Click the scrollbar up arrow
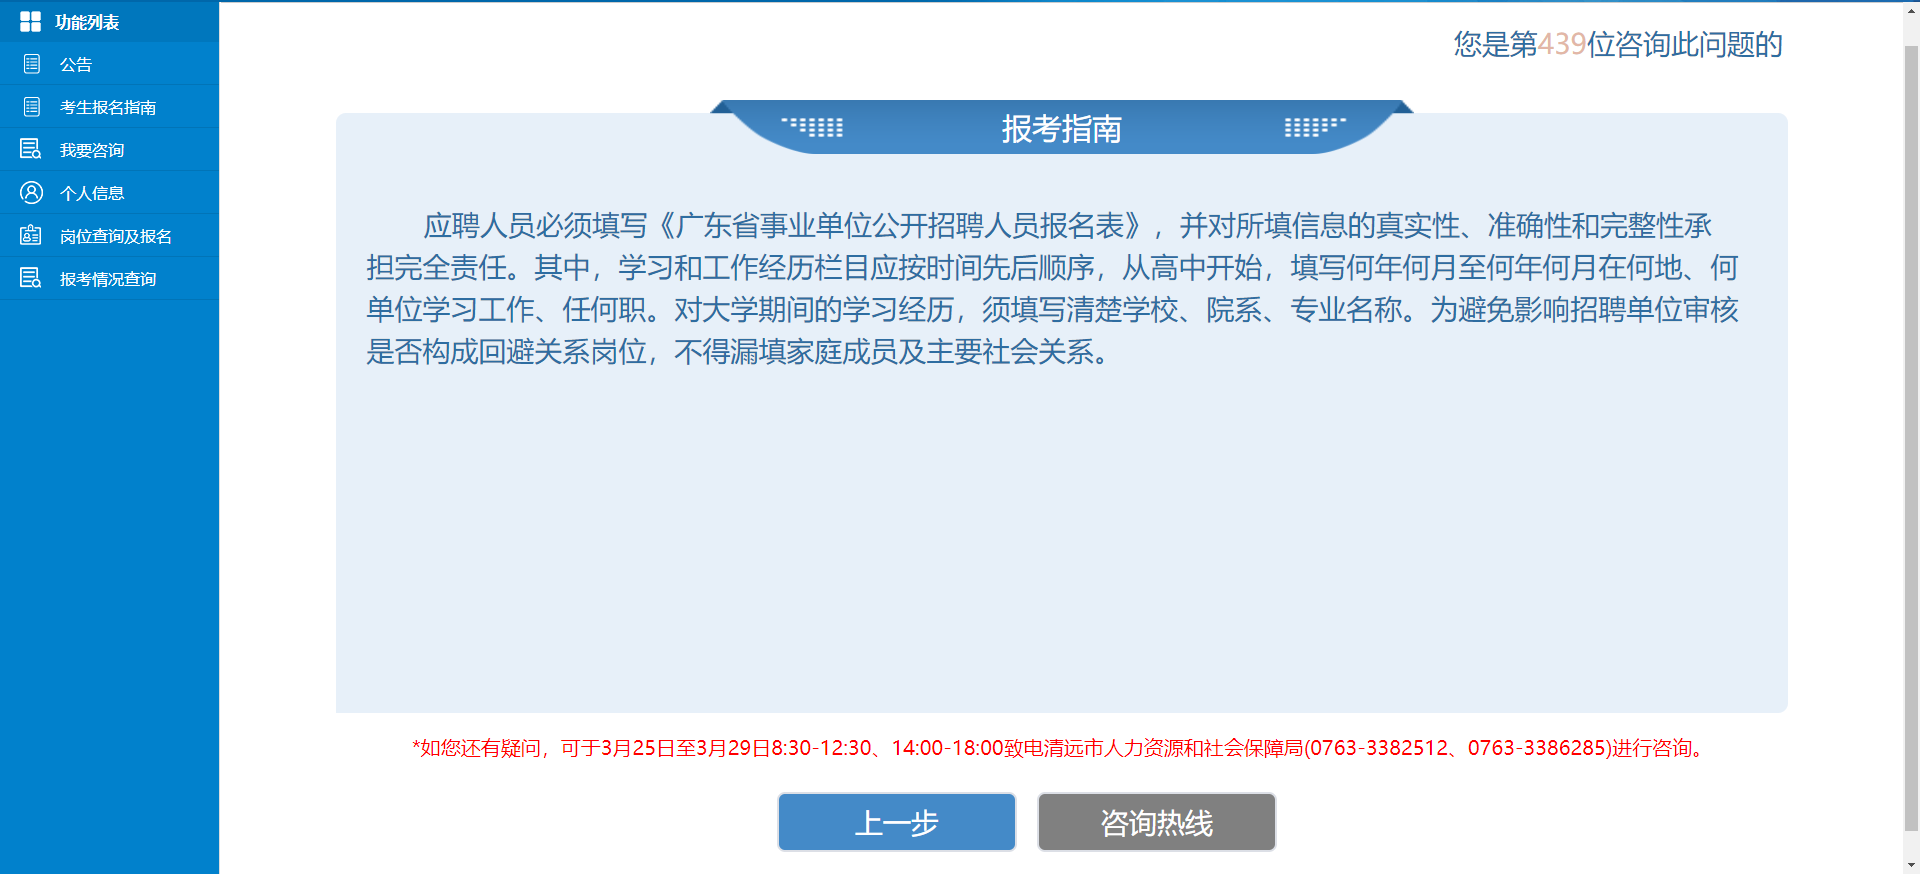 (1911, 9)
